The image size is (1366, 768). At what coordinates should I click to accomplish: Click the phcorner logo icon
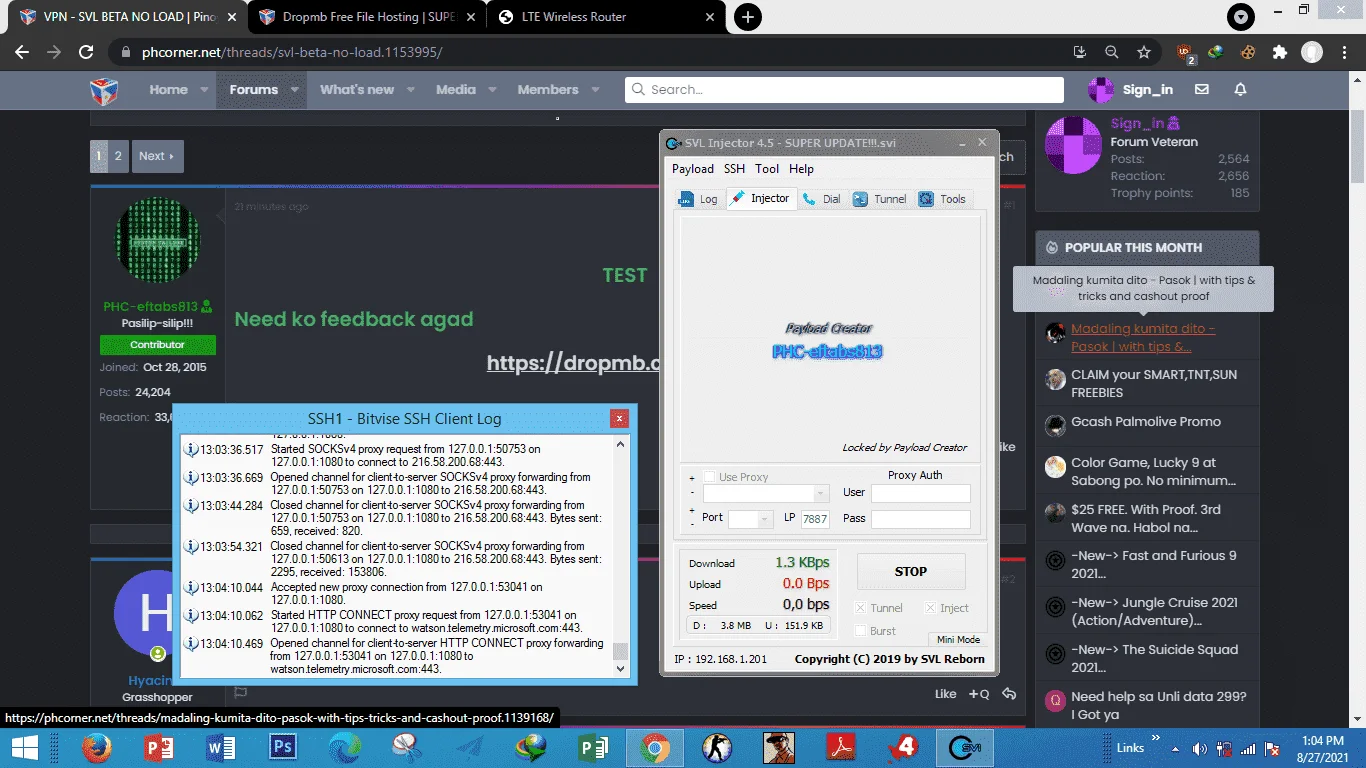pos(104,90)
